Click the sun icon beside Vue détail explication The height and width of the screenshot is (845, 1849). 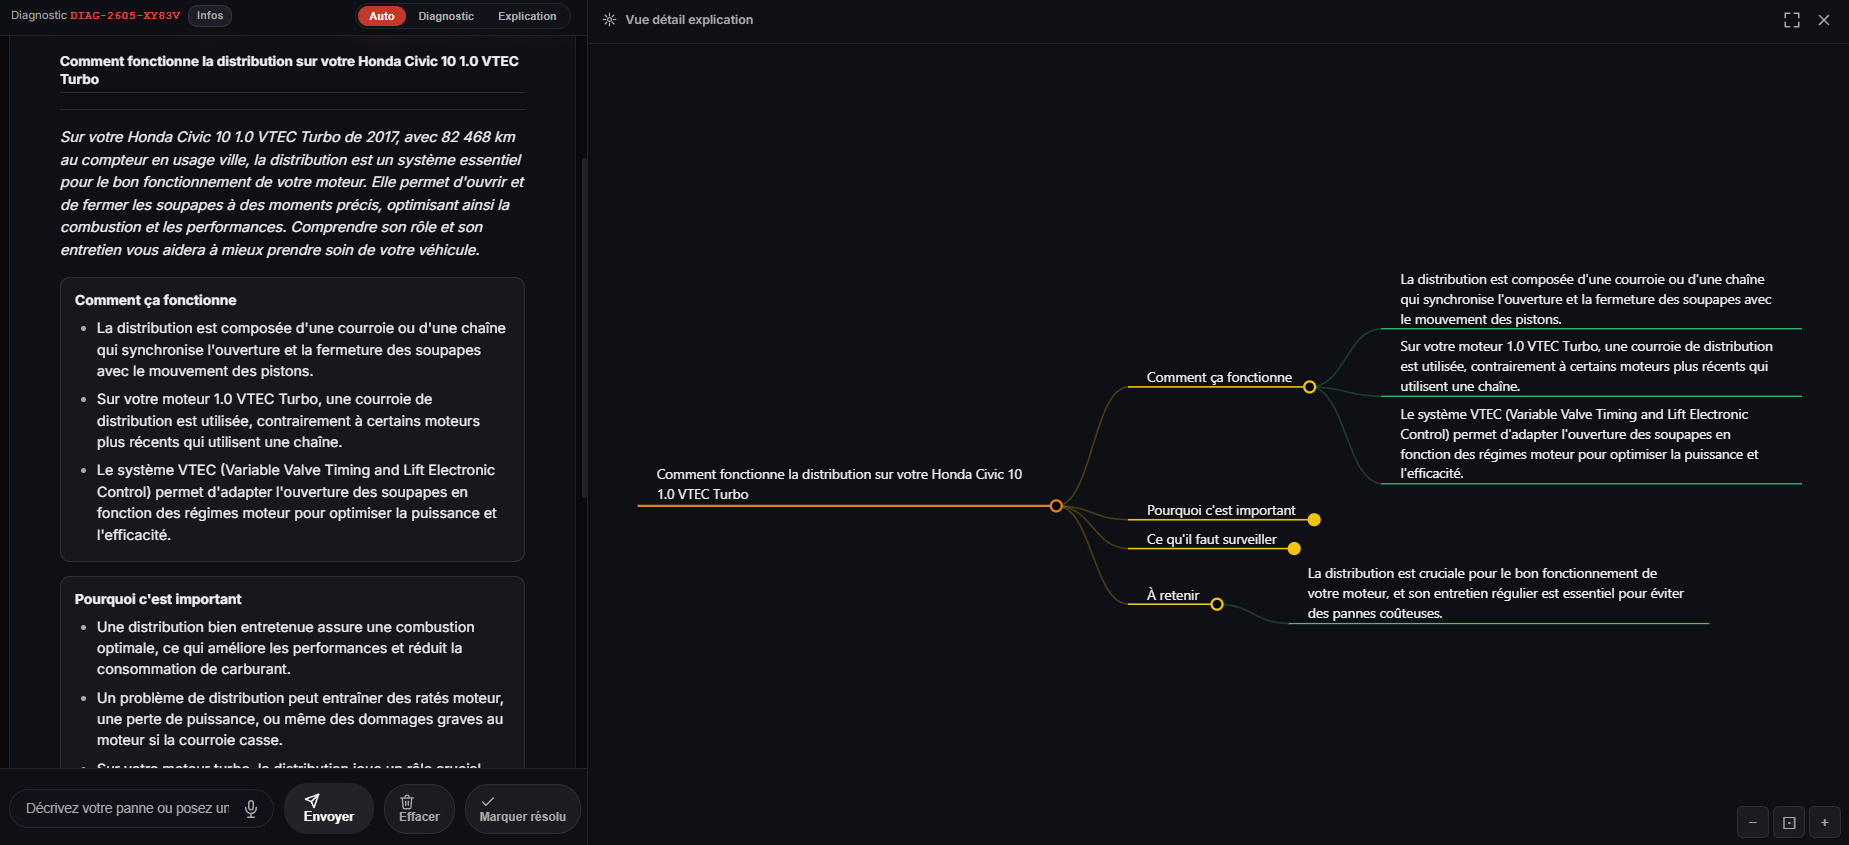(x=609, y=20)
